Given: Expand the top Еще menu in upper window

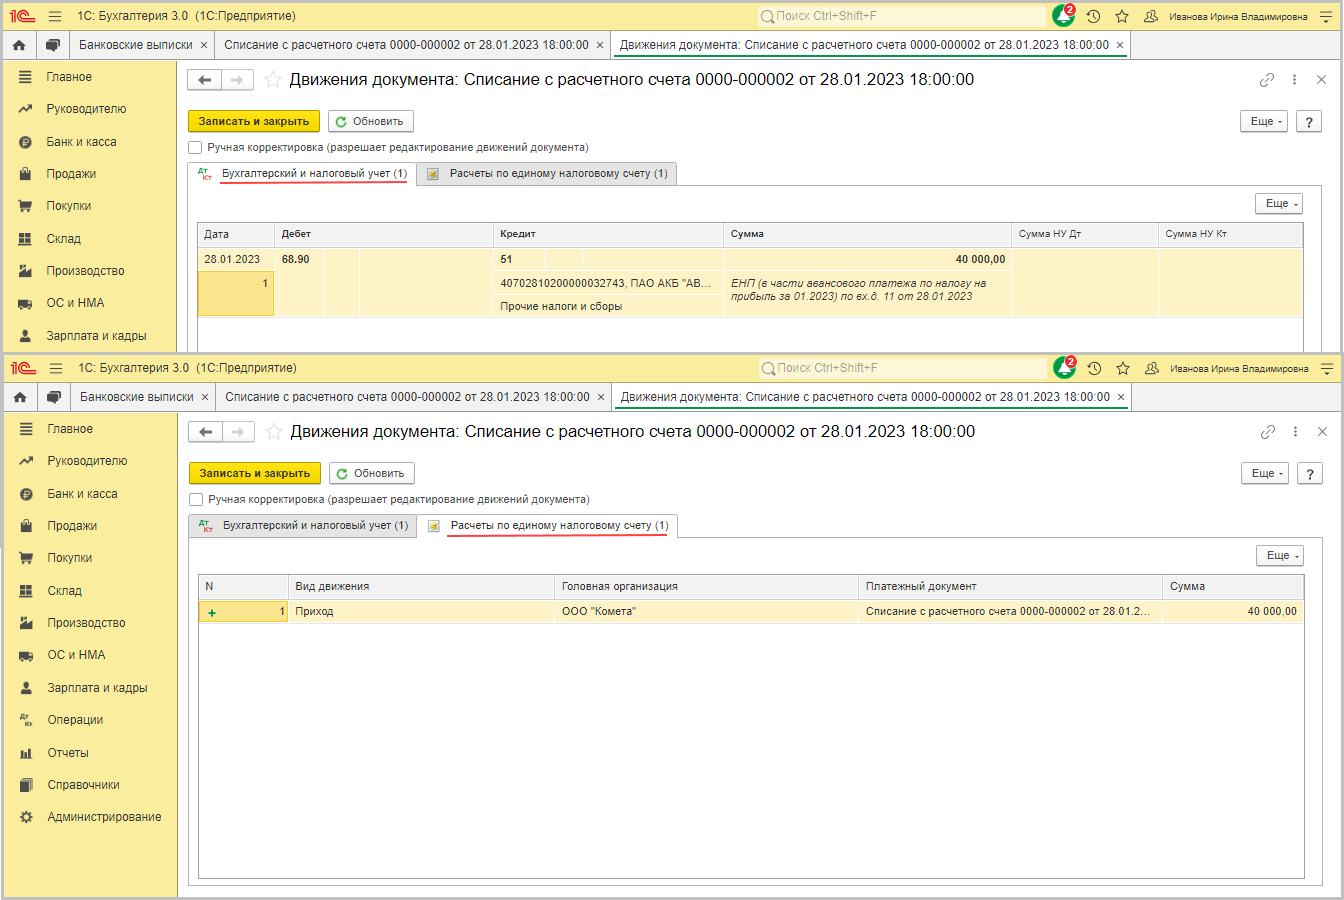Looking at the screenshot, I should coord(1264,121).
